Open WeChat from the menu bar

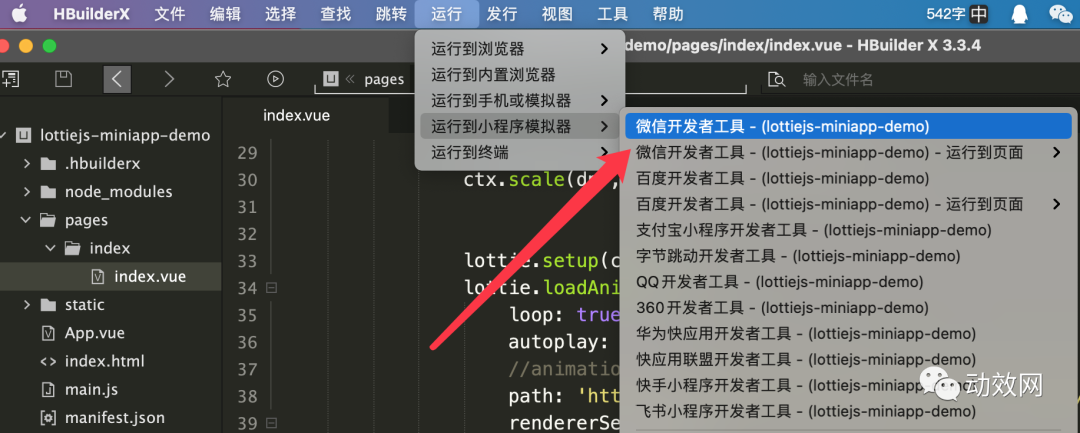coord(1061,14)
